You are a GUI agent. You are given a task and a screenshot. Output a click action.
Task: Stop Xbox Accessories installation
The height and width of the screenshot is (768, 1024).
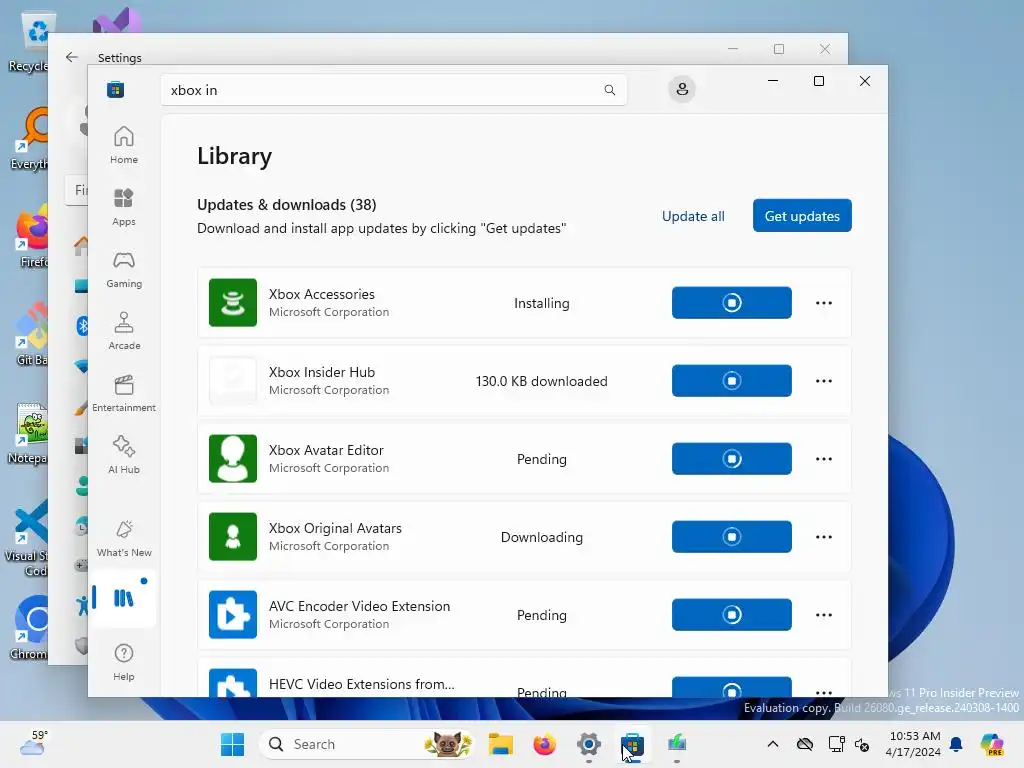[x=731, y=303]
